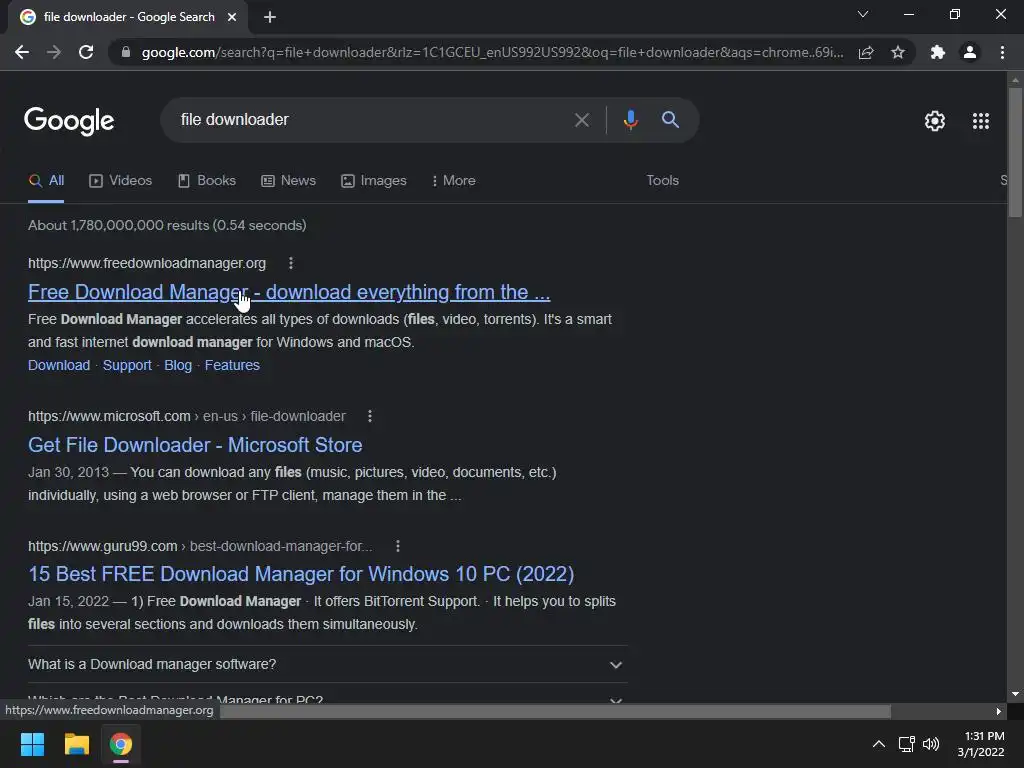The height and width of the screenshot is (768, 1024).
Task: Click the freedownloadmanager.org URL text
Action: 147,263
